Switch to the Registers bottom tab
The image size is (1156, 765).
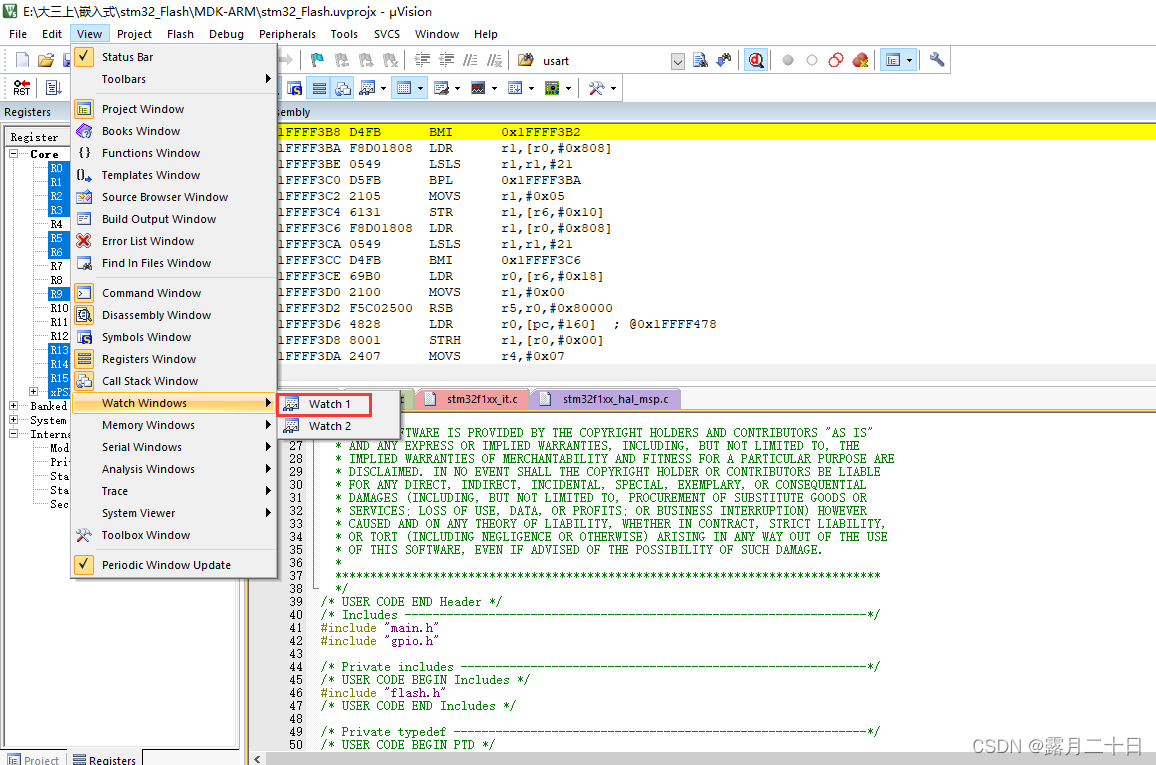pos(105,759)
